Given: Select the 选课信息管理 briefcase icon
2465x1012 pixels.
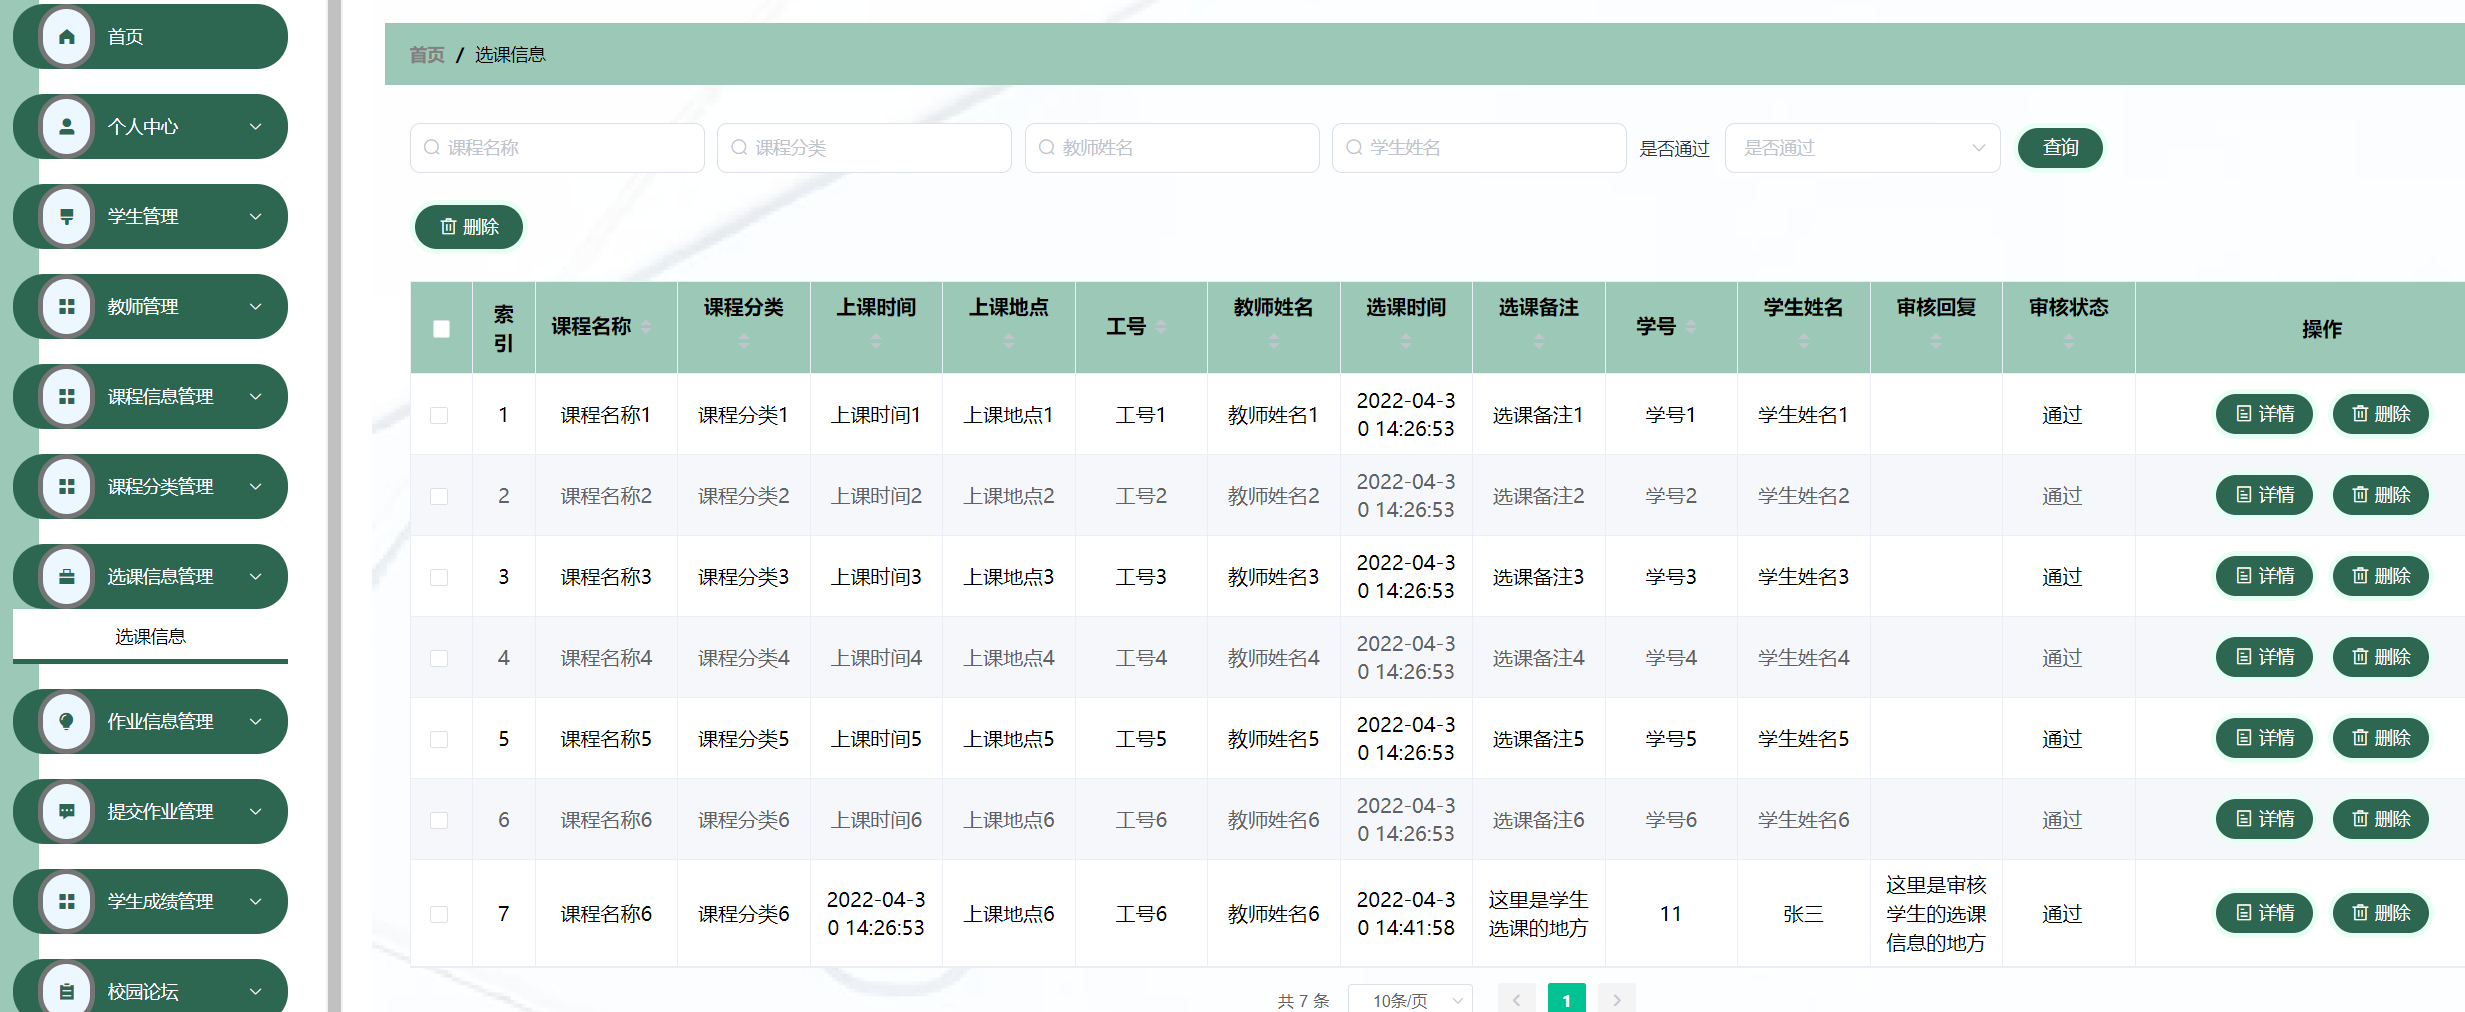Looking at the screenshot, I should [66, 576].
